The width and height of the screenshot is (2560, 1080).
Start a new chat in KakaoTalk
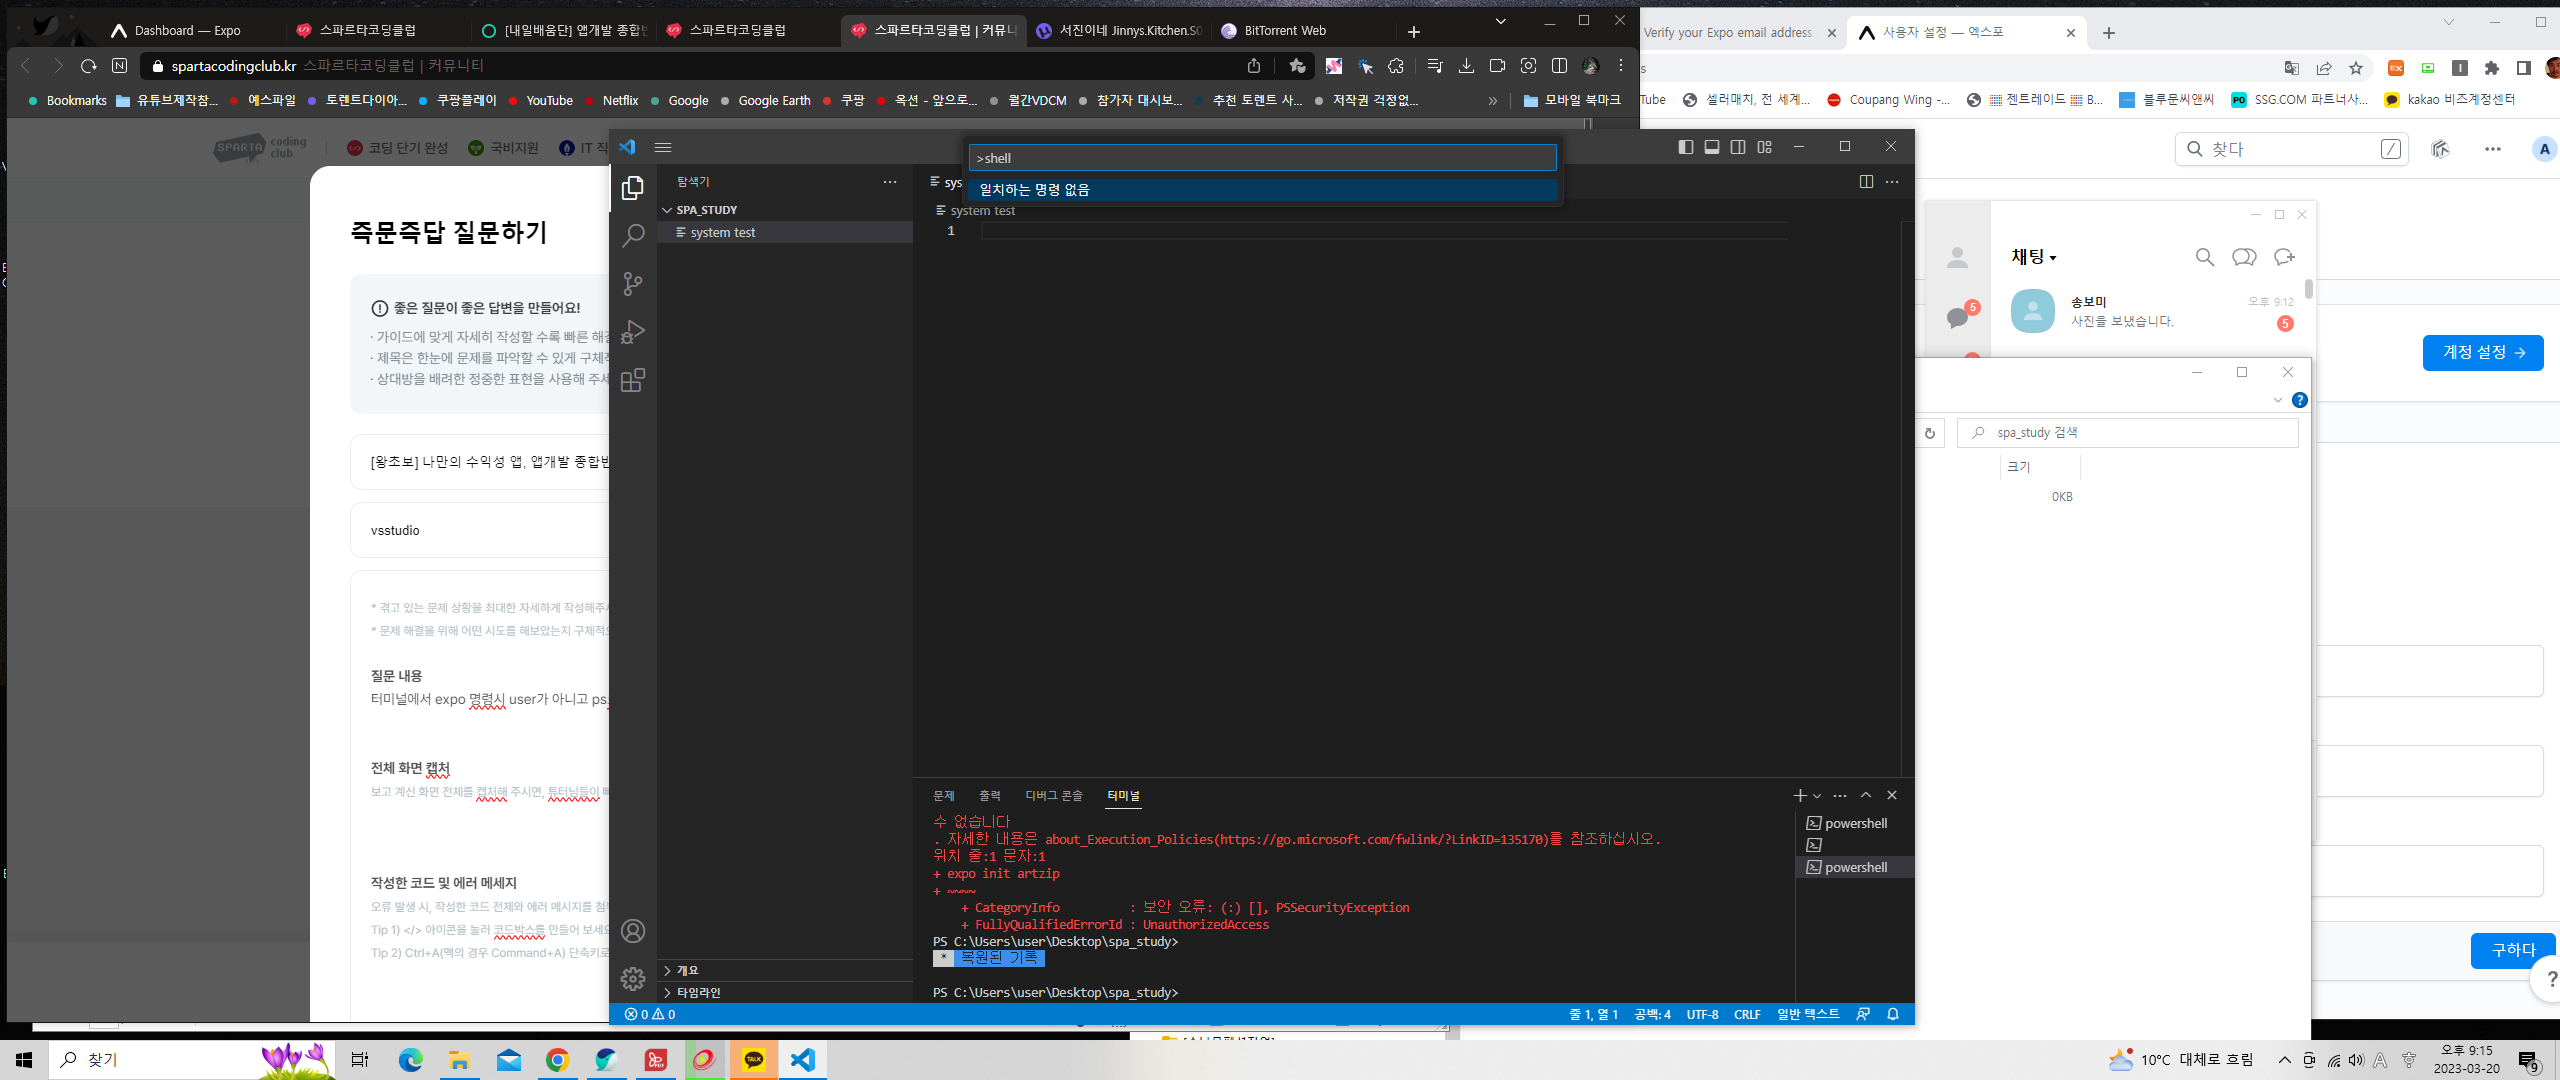pyautogui.click(x=2284, y=257)
